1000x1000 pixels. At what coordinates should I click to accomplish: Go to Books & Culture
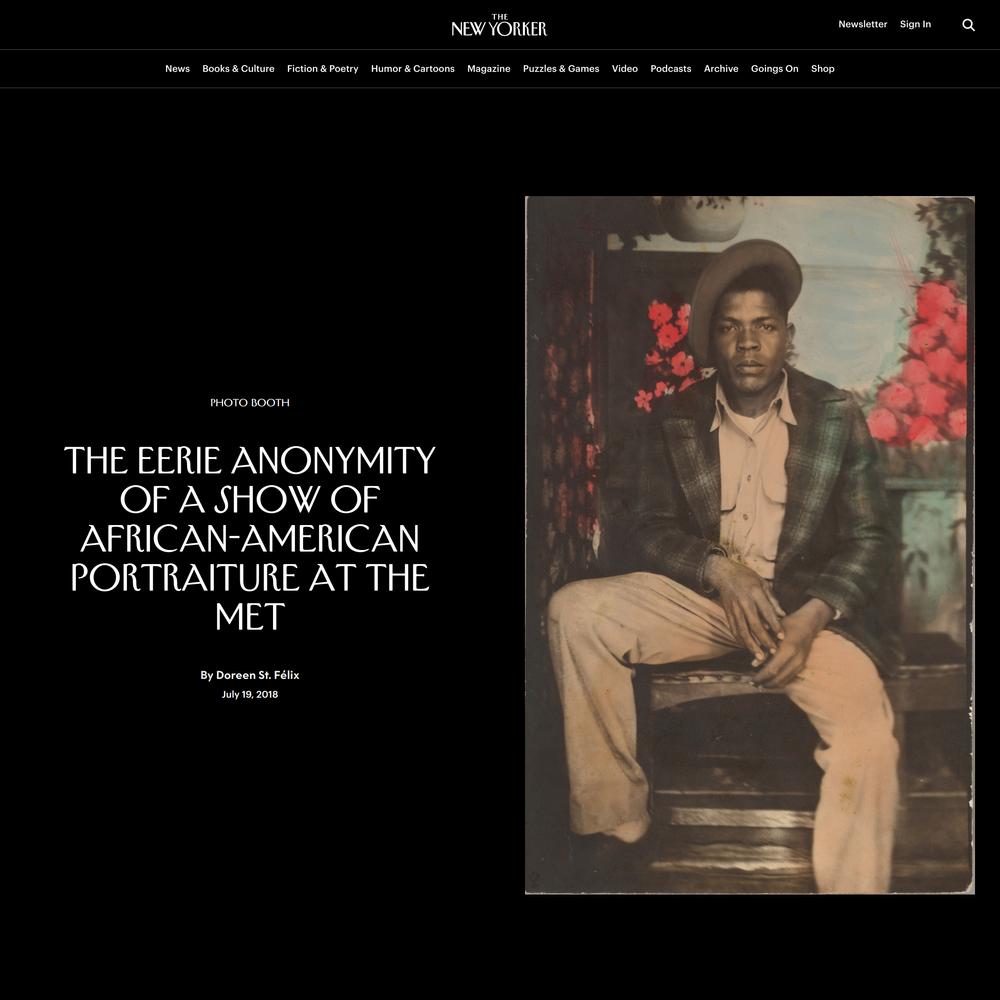click(x=239, y=69)
